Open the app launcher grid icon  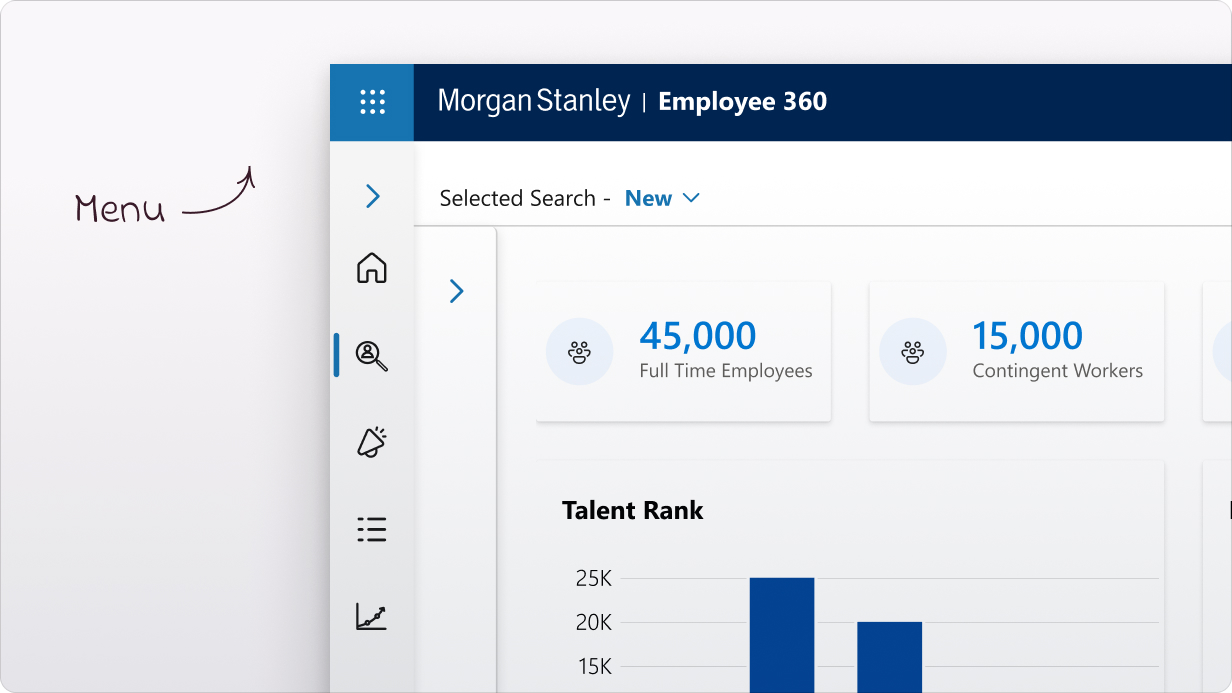click(x=372, y=102)
